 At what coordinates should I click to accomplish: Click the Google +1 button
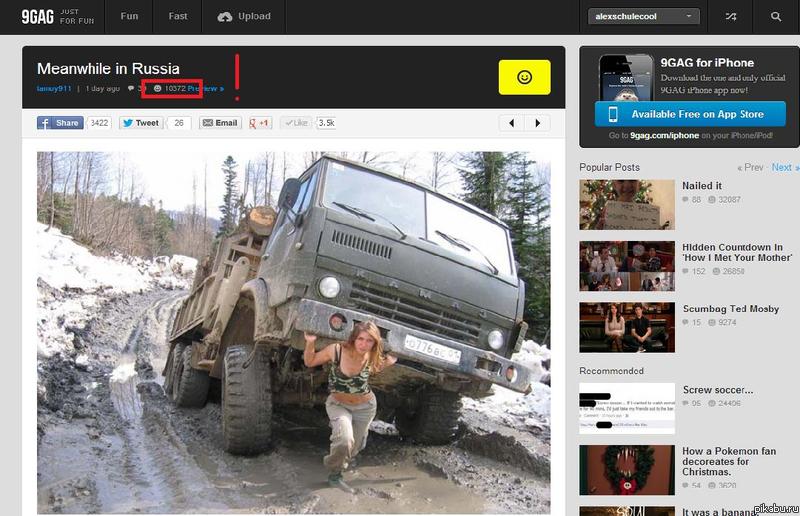coord(260,123)
